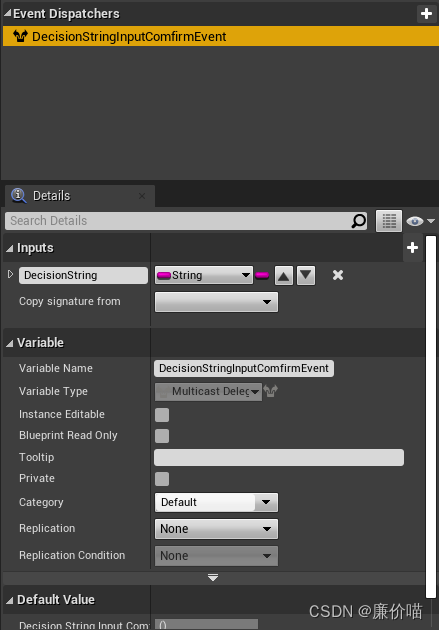Click the Variable Type label
The width and height of the screenshot is (439, 630).
(x=53, y=391)
